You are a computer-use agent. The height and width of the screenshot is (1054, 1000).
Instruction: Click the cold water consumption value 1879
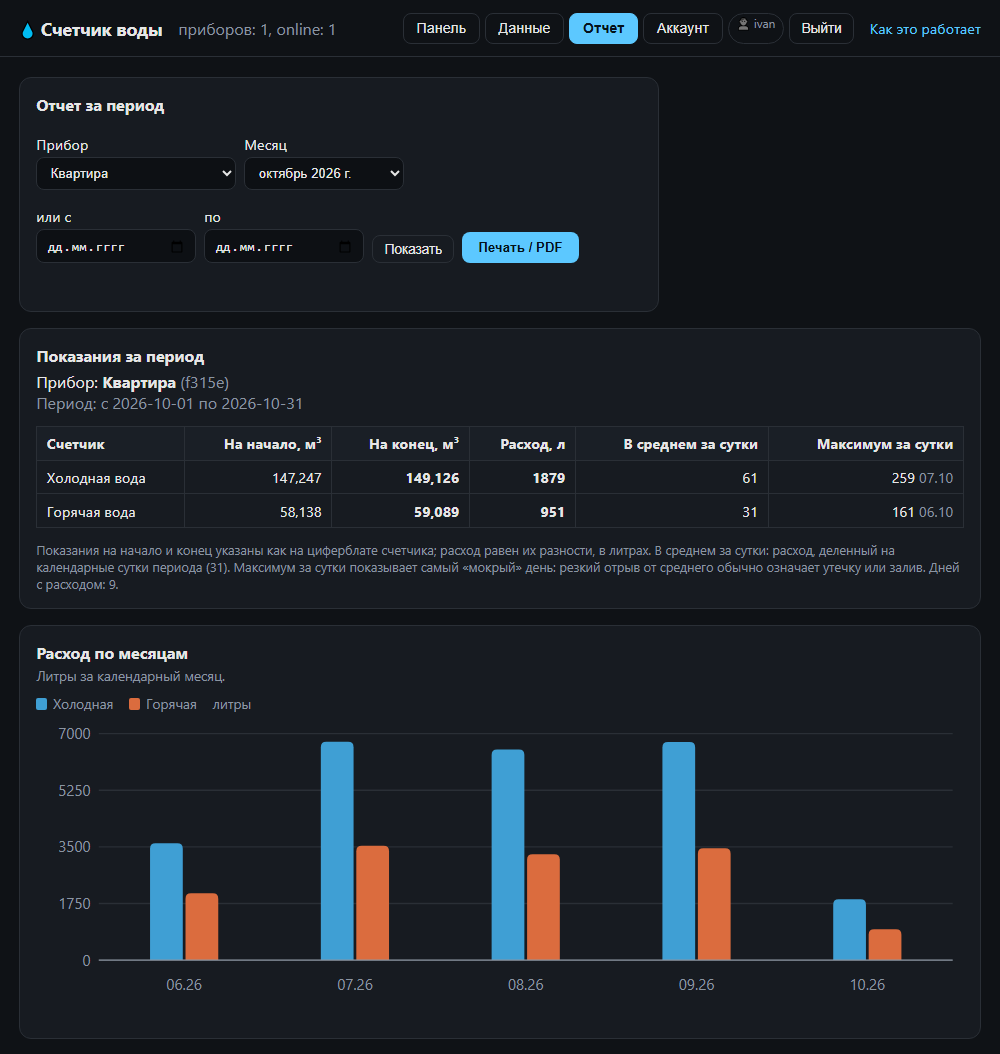tap(549, 479)
